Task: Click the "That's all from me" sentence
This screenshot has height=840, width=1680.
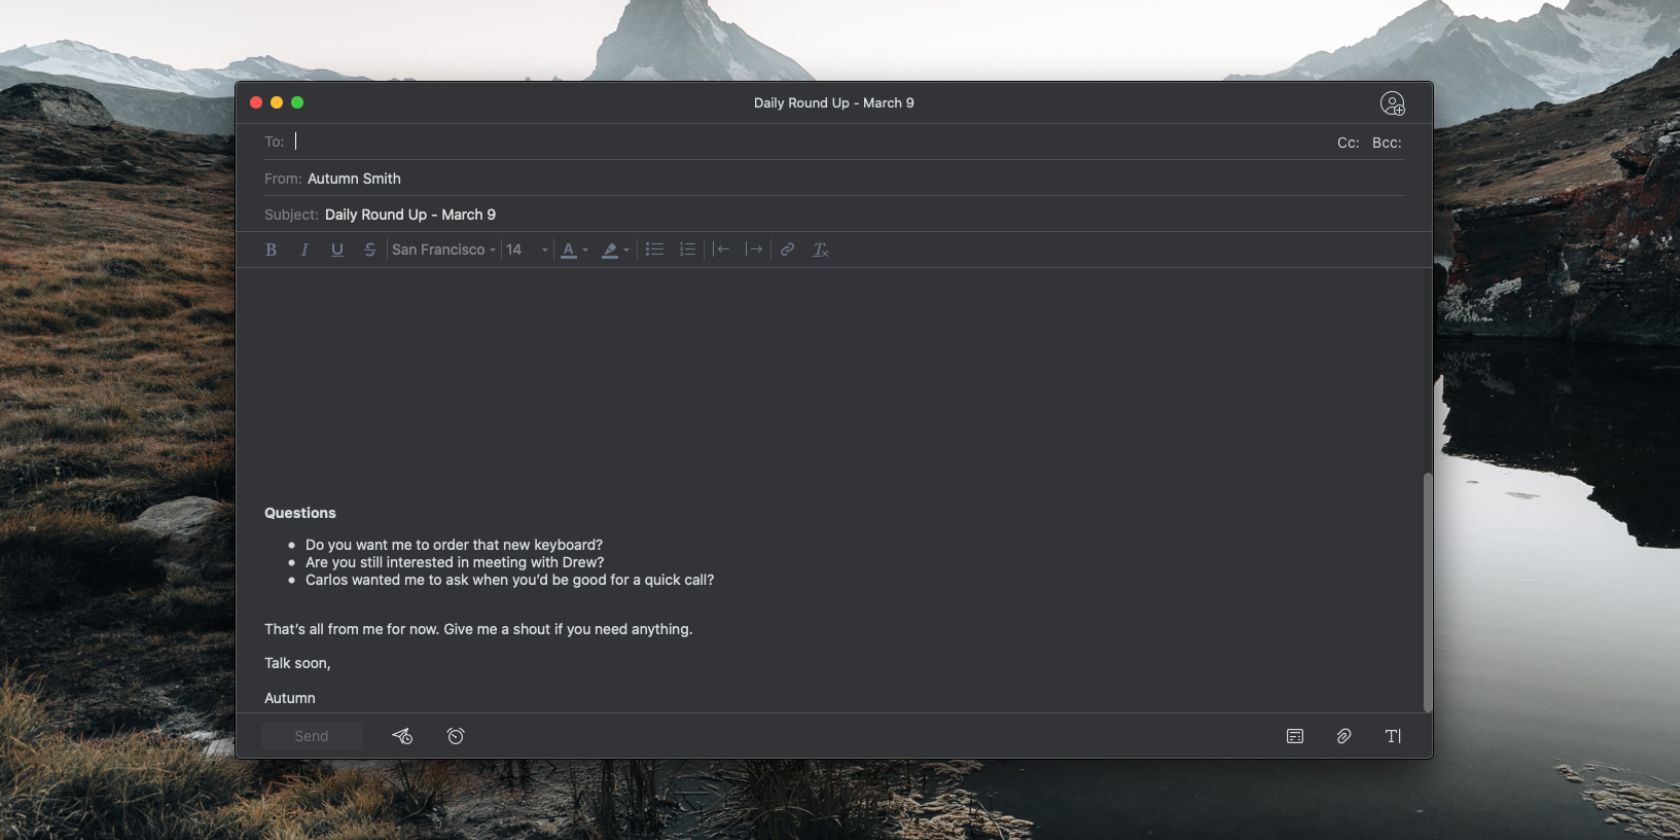Action: coord(478,629)
